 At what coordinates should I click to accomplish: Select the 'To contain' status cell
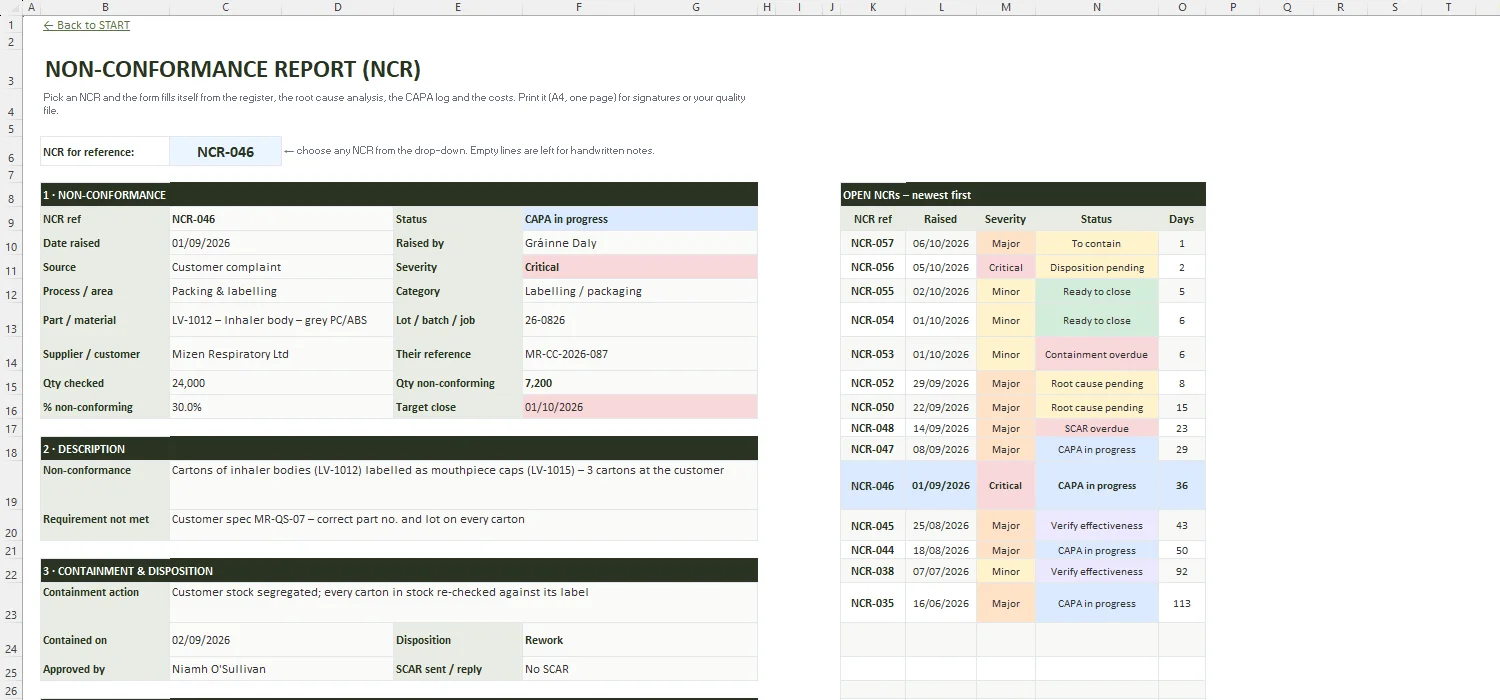[x=1097, y=243]
